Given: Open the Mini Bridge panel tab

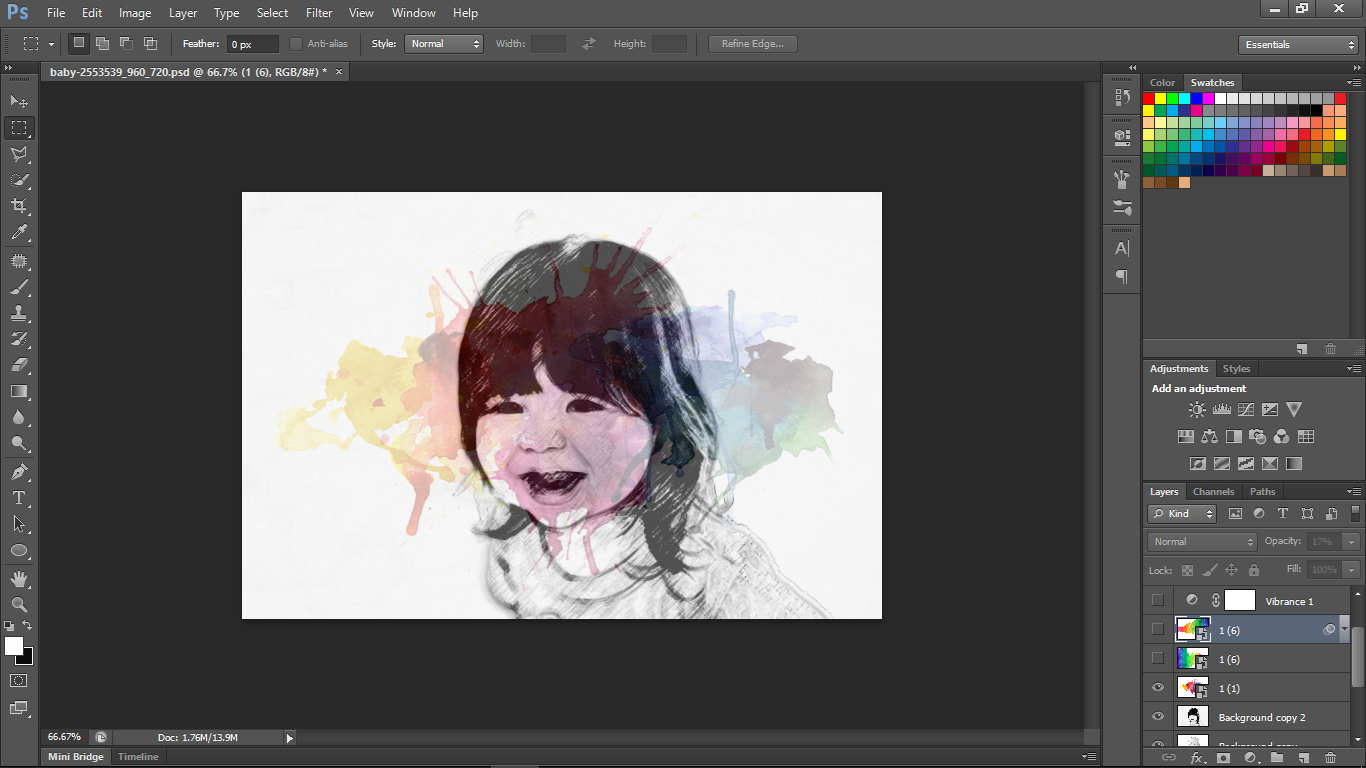Looking at the screenshot, I should (76, 757).
